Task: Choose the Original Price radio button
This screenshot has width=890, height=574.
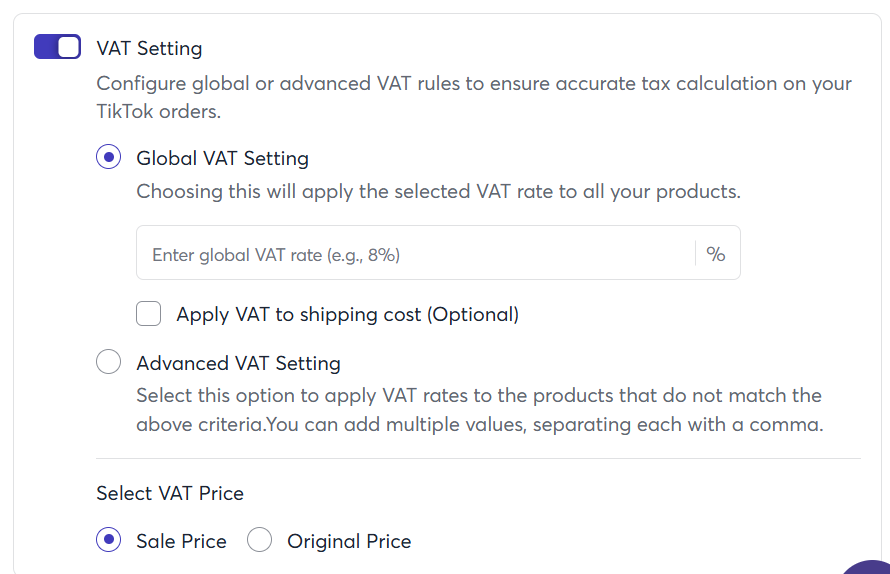Action: pyautogui.click(x=260, y=541)
